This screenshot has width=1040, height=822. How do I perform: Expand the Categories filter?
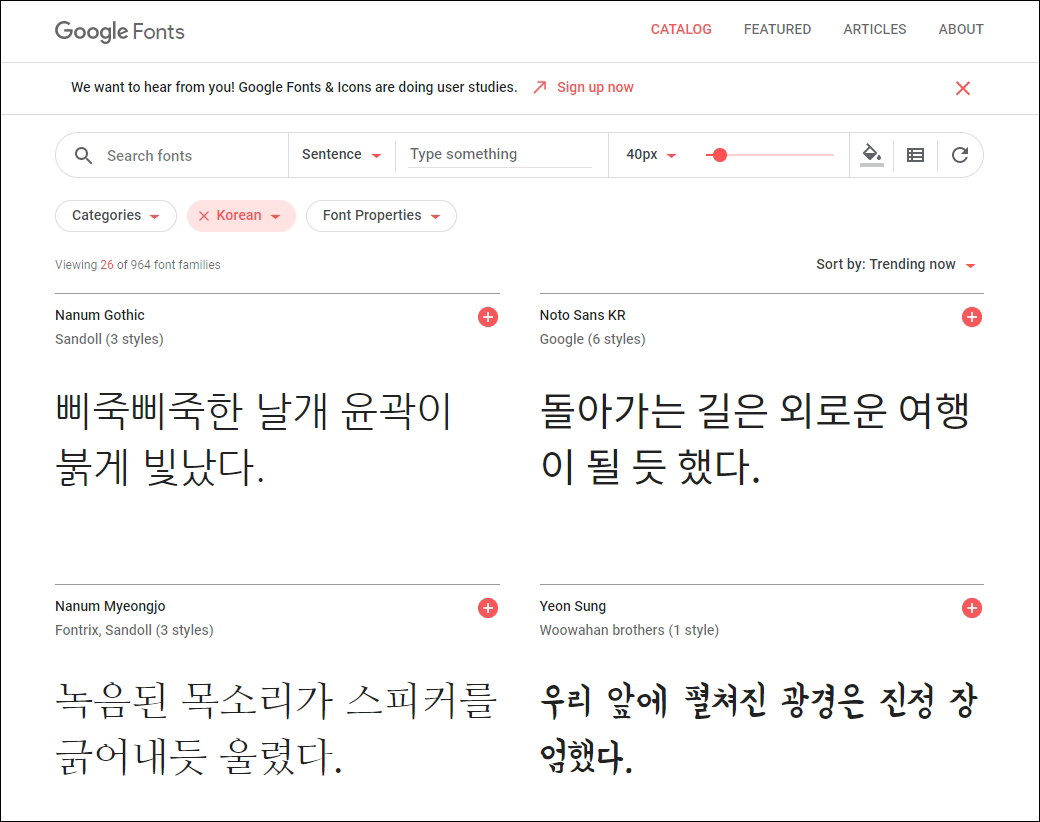(x=115, y=216)
